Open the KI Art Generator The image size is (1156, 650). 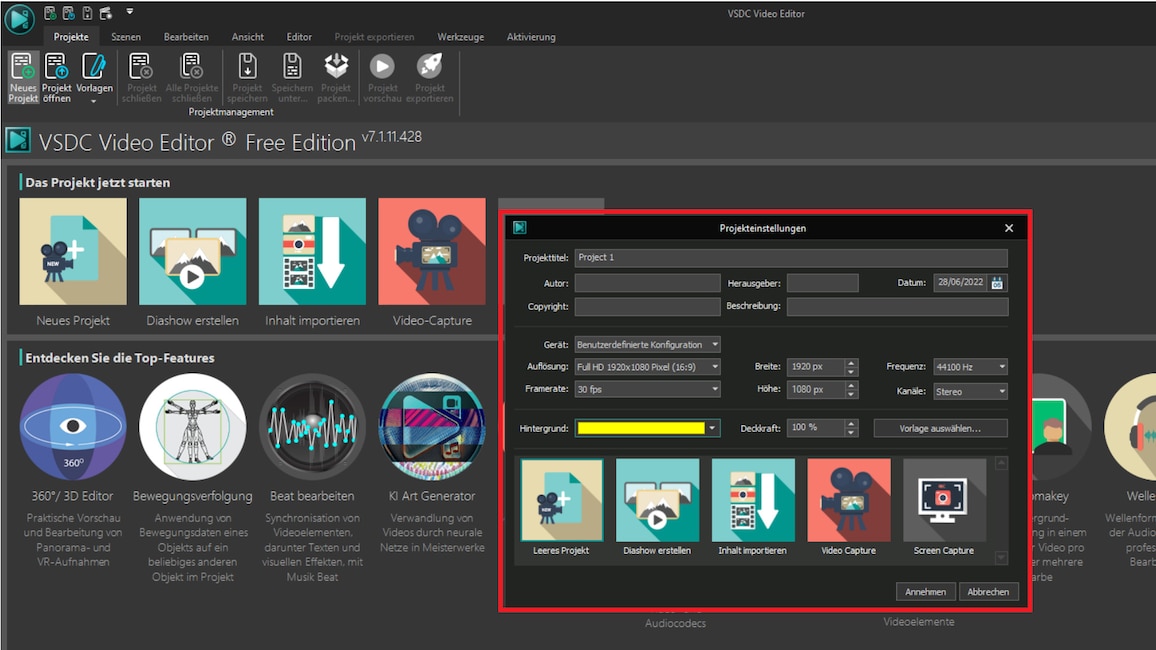point(432,425)
